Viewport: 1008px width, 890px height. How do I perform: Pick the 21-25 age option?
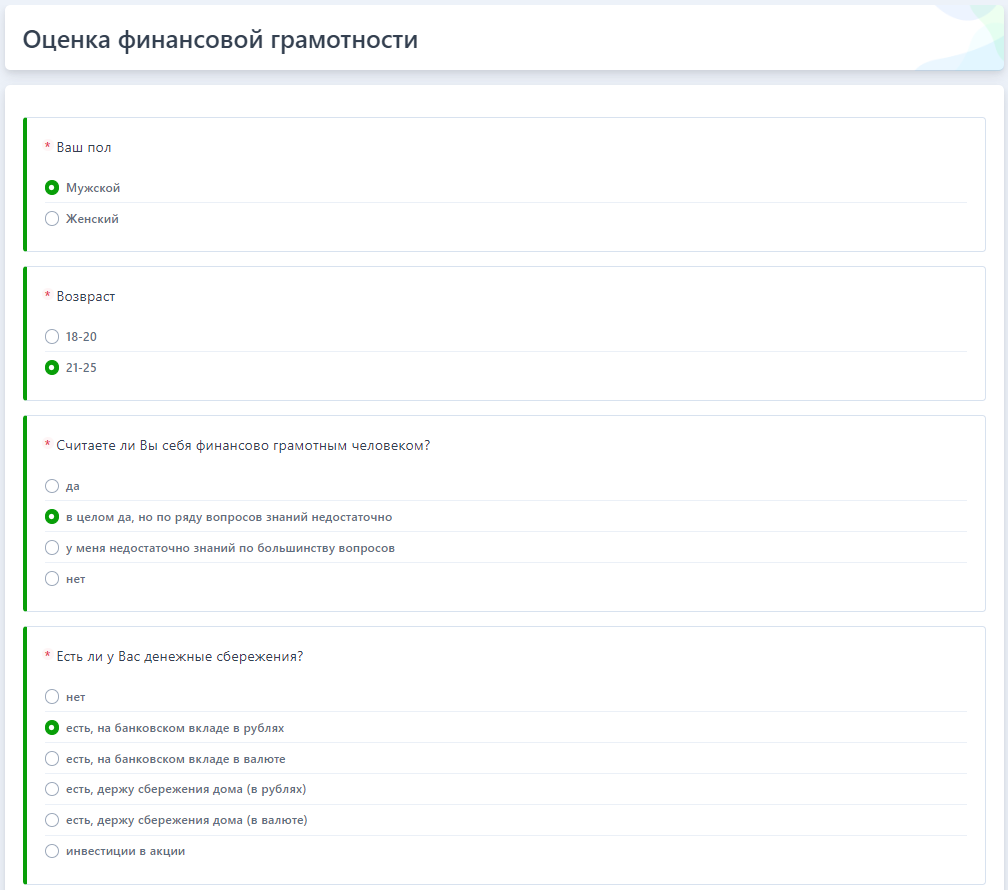click(x=52, y=368)
